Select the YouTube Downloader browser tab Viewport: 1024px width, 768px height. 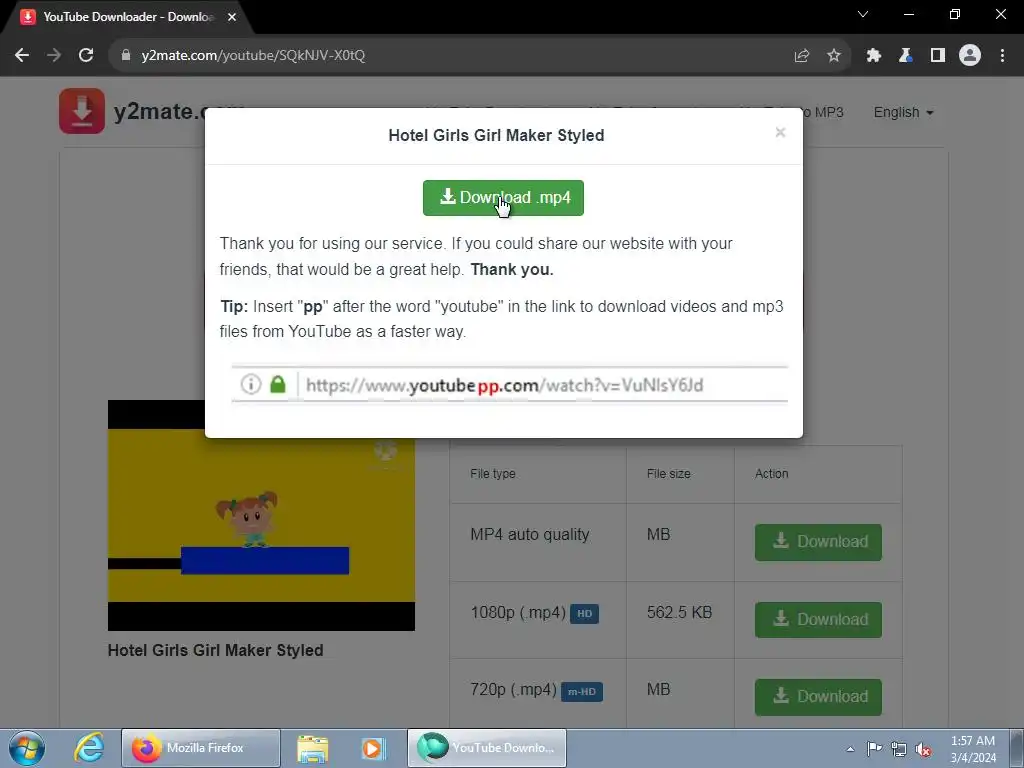(x=127, y=17)
